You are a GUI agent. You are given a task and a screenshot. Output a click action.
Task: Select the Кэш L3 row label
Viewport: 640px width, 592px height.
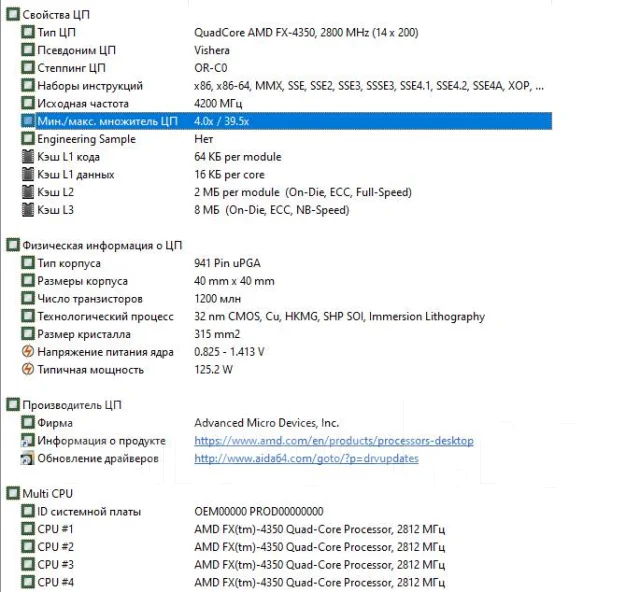tap(56, 210)
